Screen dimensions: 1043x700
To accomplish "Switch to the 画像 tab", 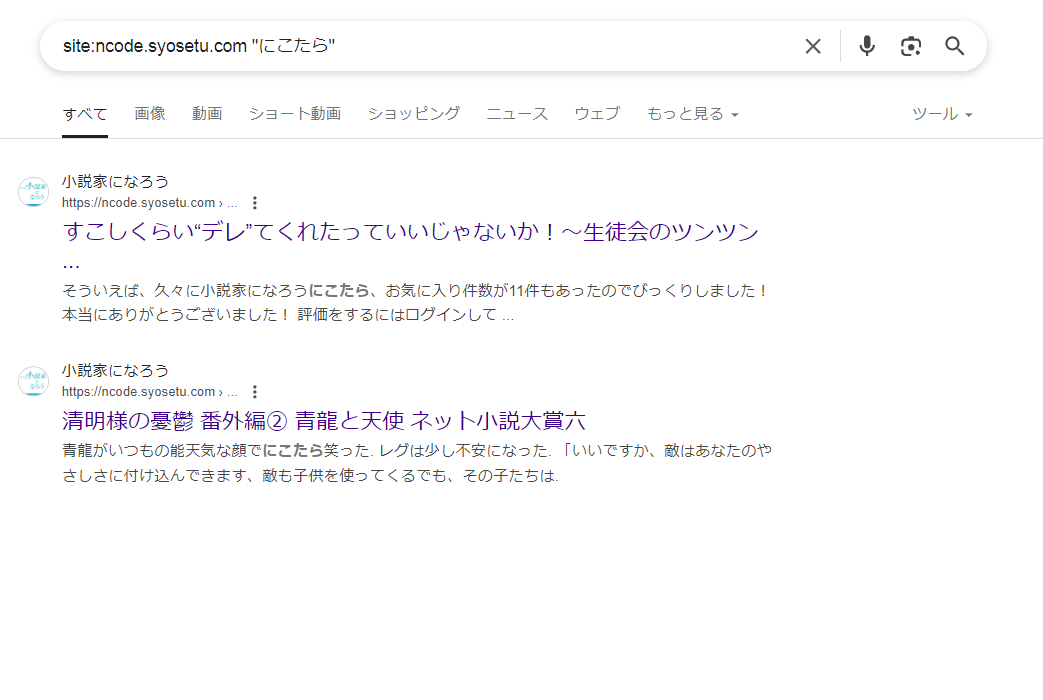I will [x=150, y=114].
